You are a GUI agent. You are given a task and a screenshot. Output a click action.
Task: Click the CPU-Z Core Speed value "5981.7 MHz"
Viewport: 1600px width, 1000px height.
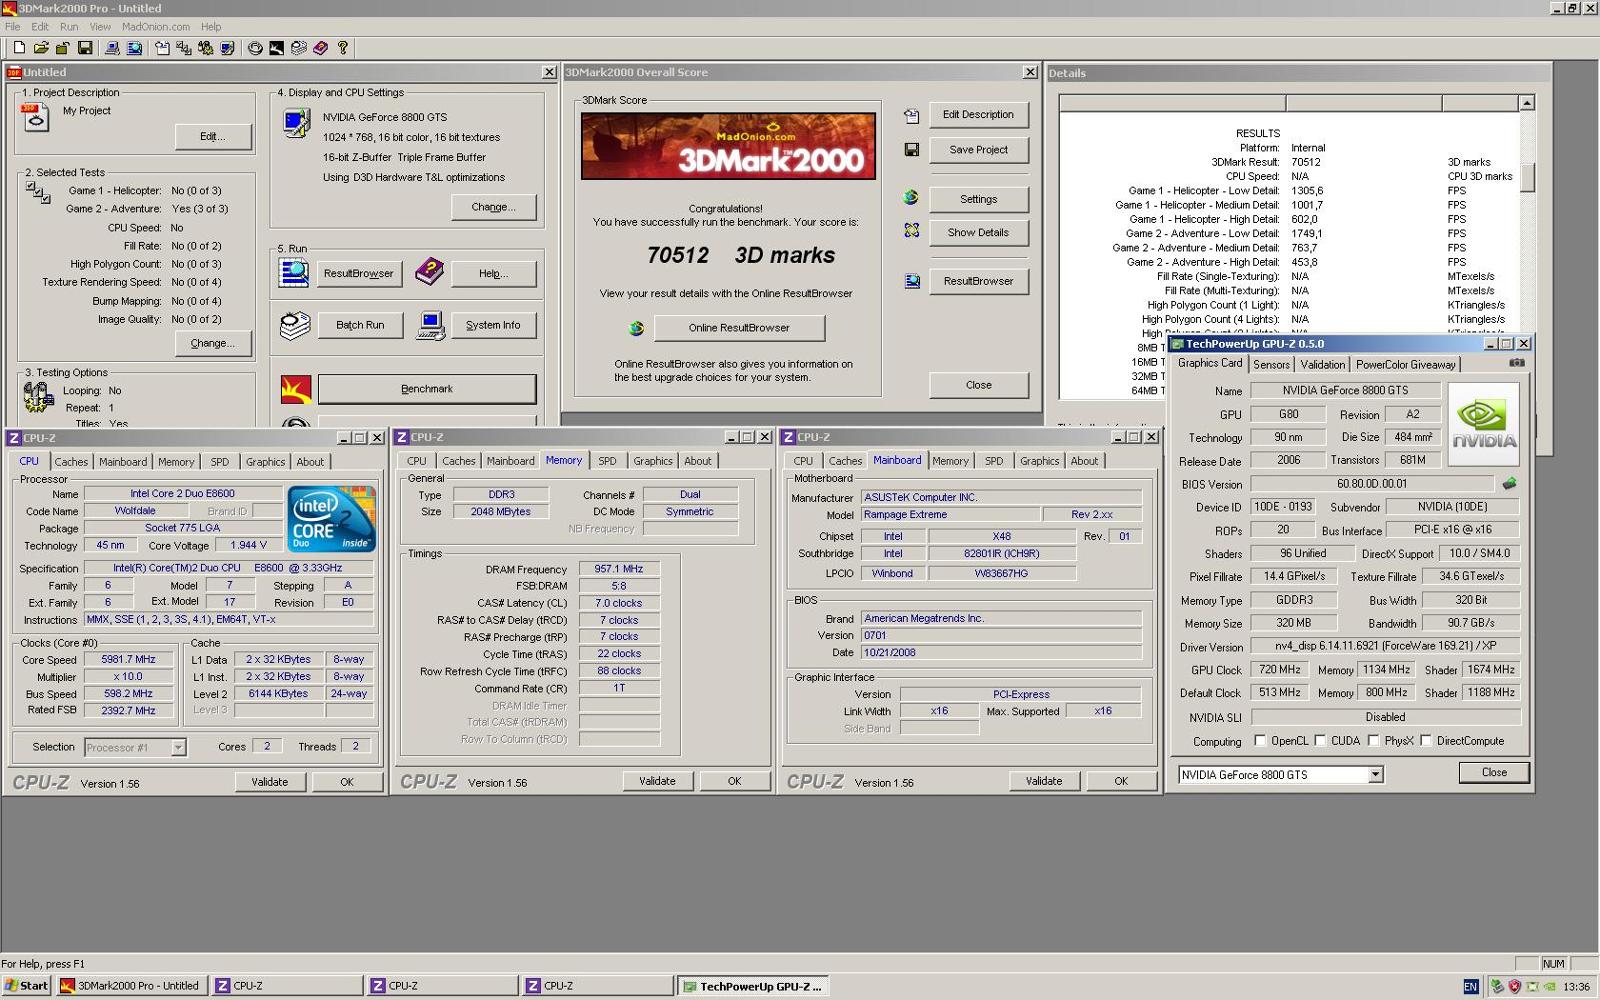click(129, 660)
